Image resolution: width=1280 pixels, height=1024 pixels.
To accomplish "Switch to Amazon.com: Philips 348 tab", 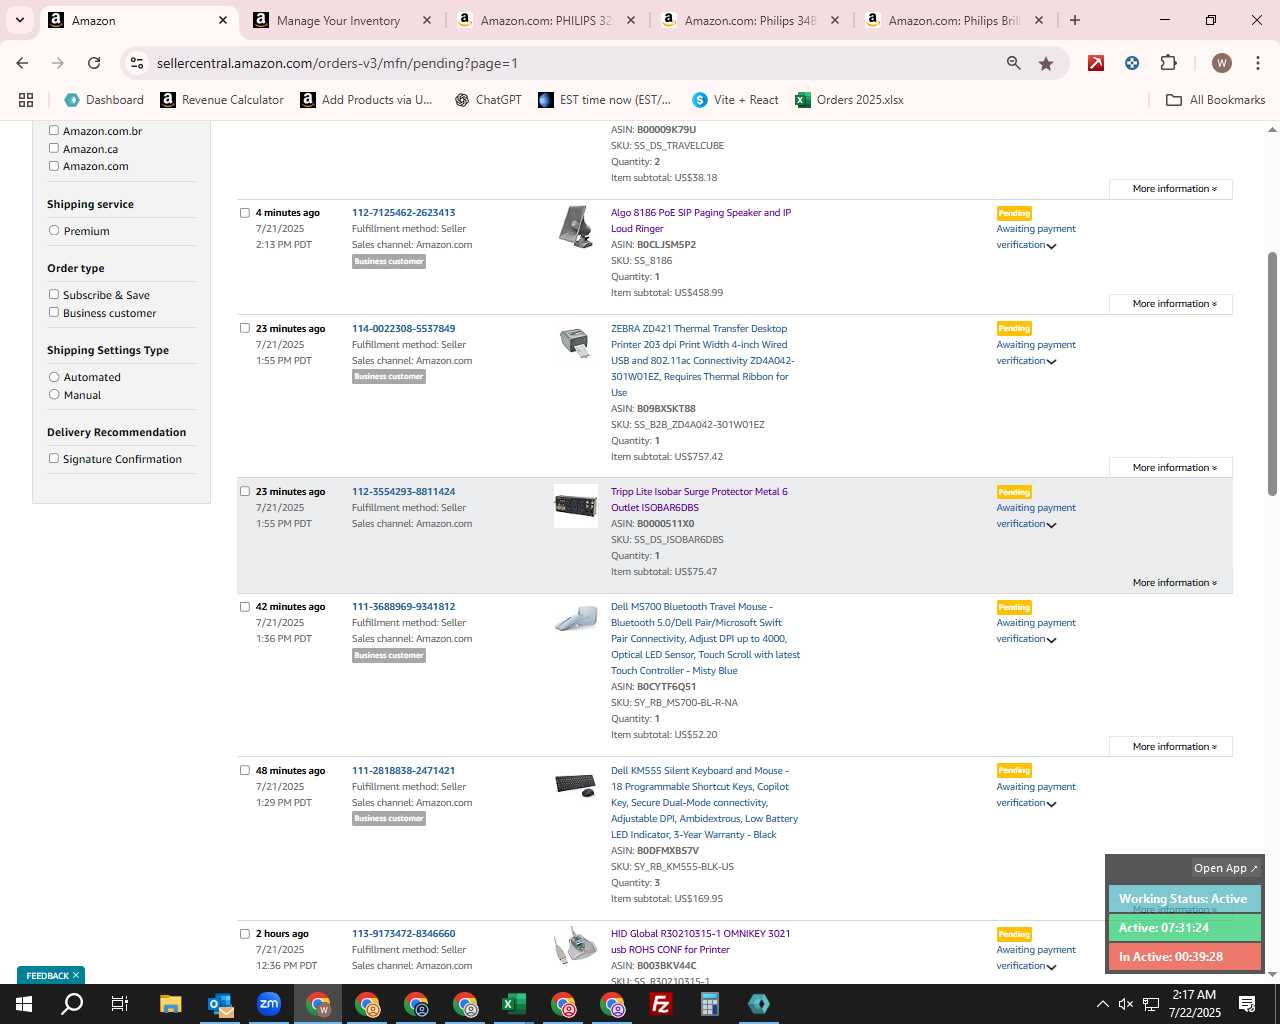I will pos(749,20).
